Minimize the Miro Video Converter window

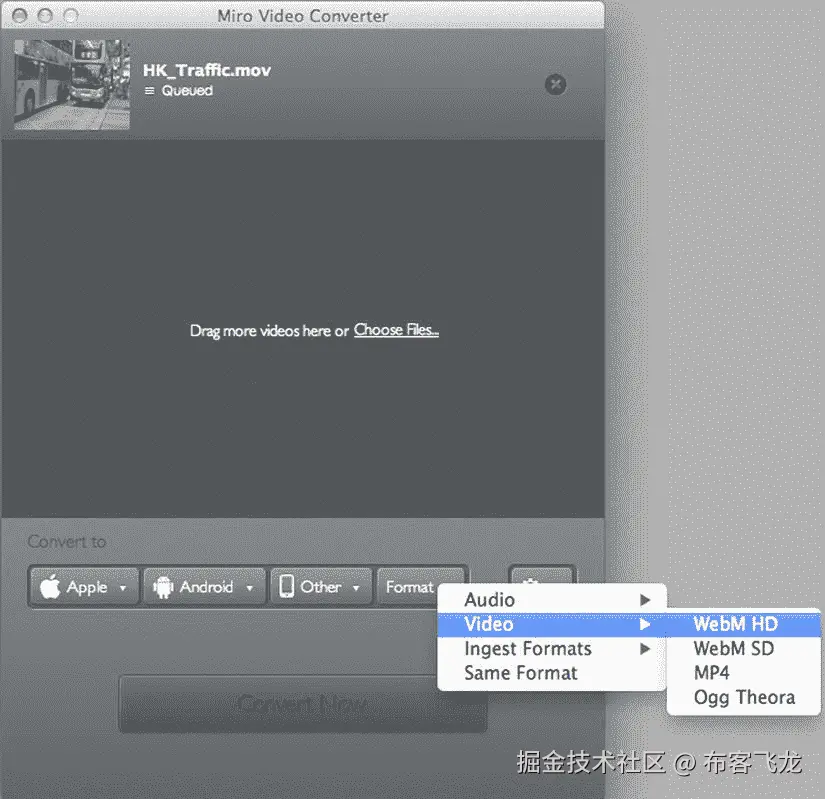click(x=45, y=16)
